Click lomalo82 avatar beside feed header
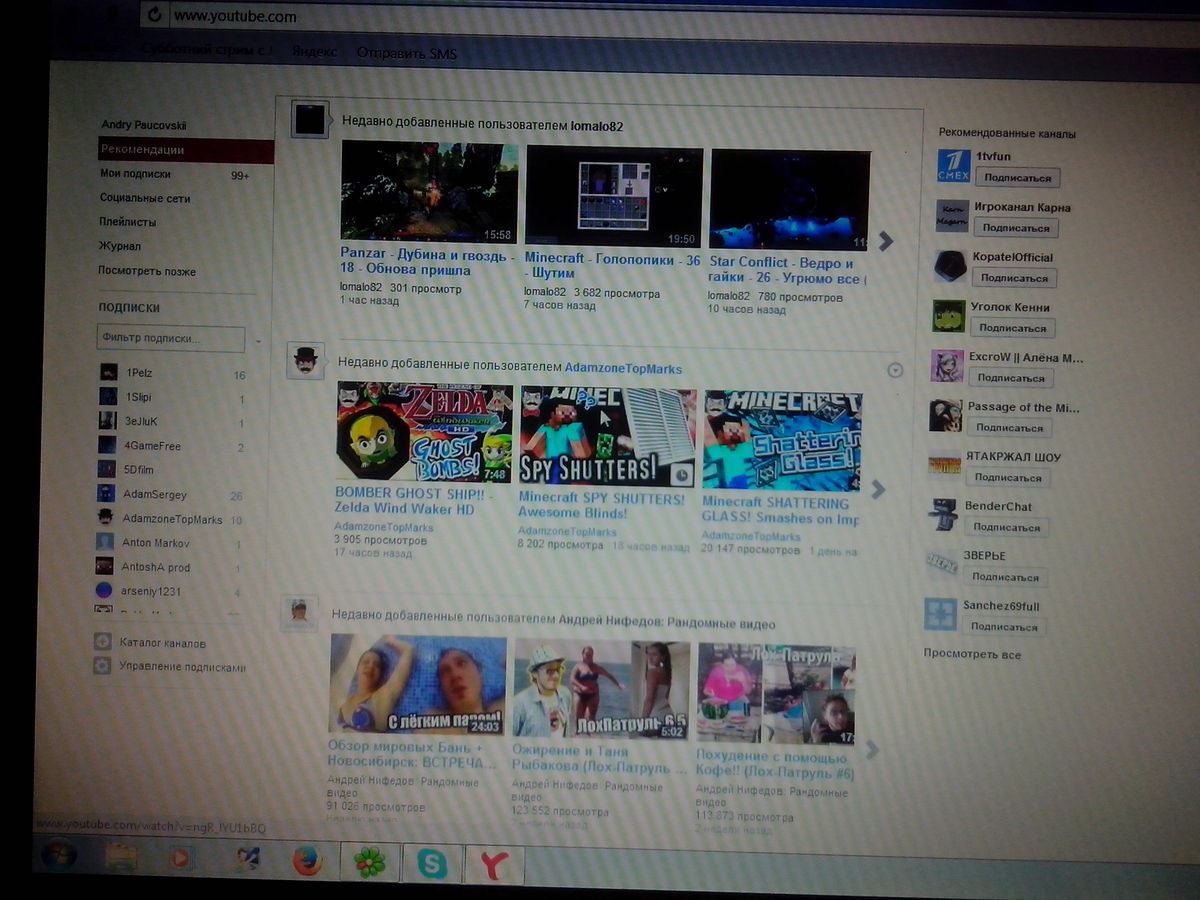The width and height of the screenshot is (1200, 900). pos(310,119)
